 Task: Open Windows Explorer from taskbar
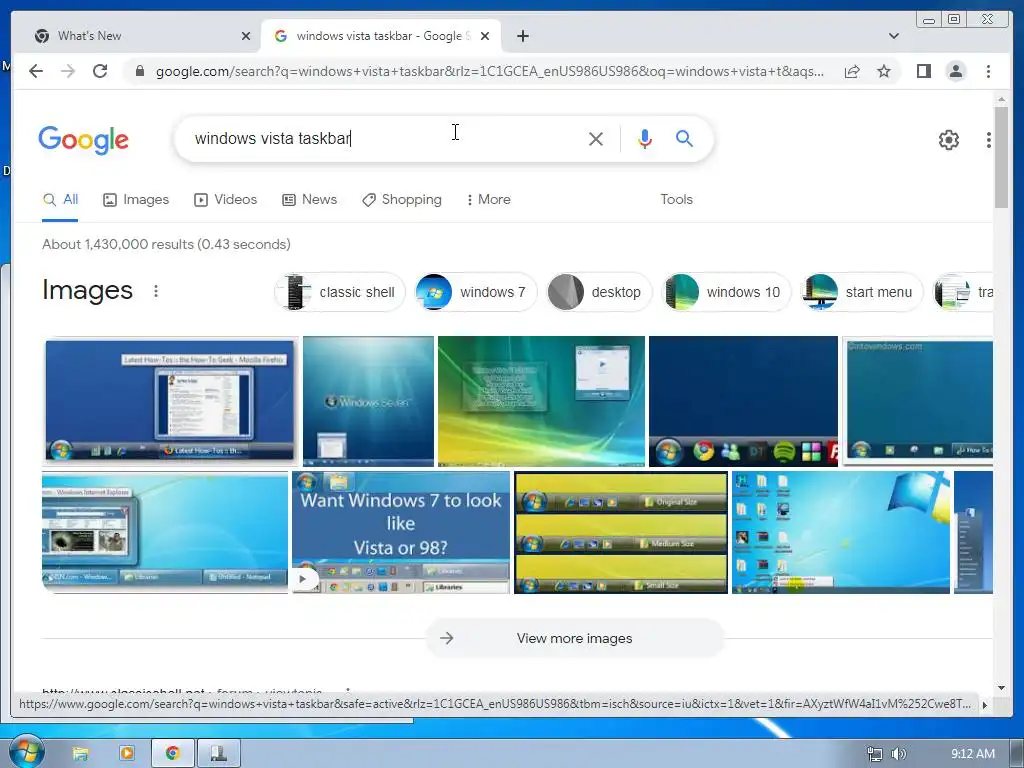(80, 754)
